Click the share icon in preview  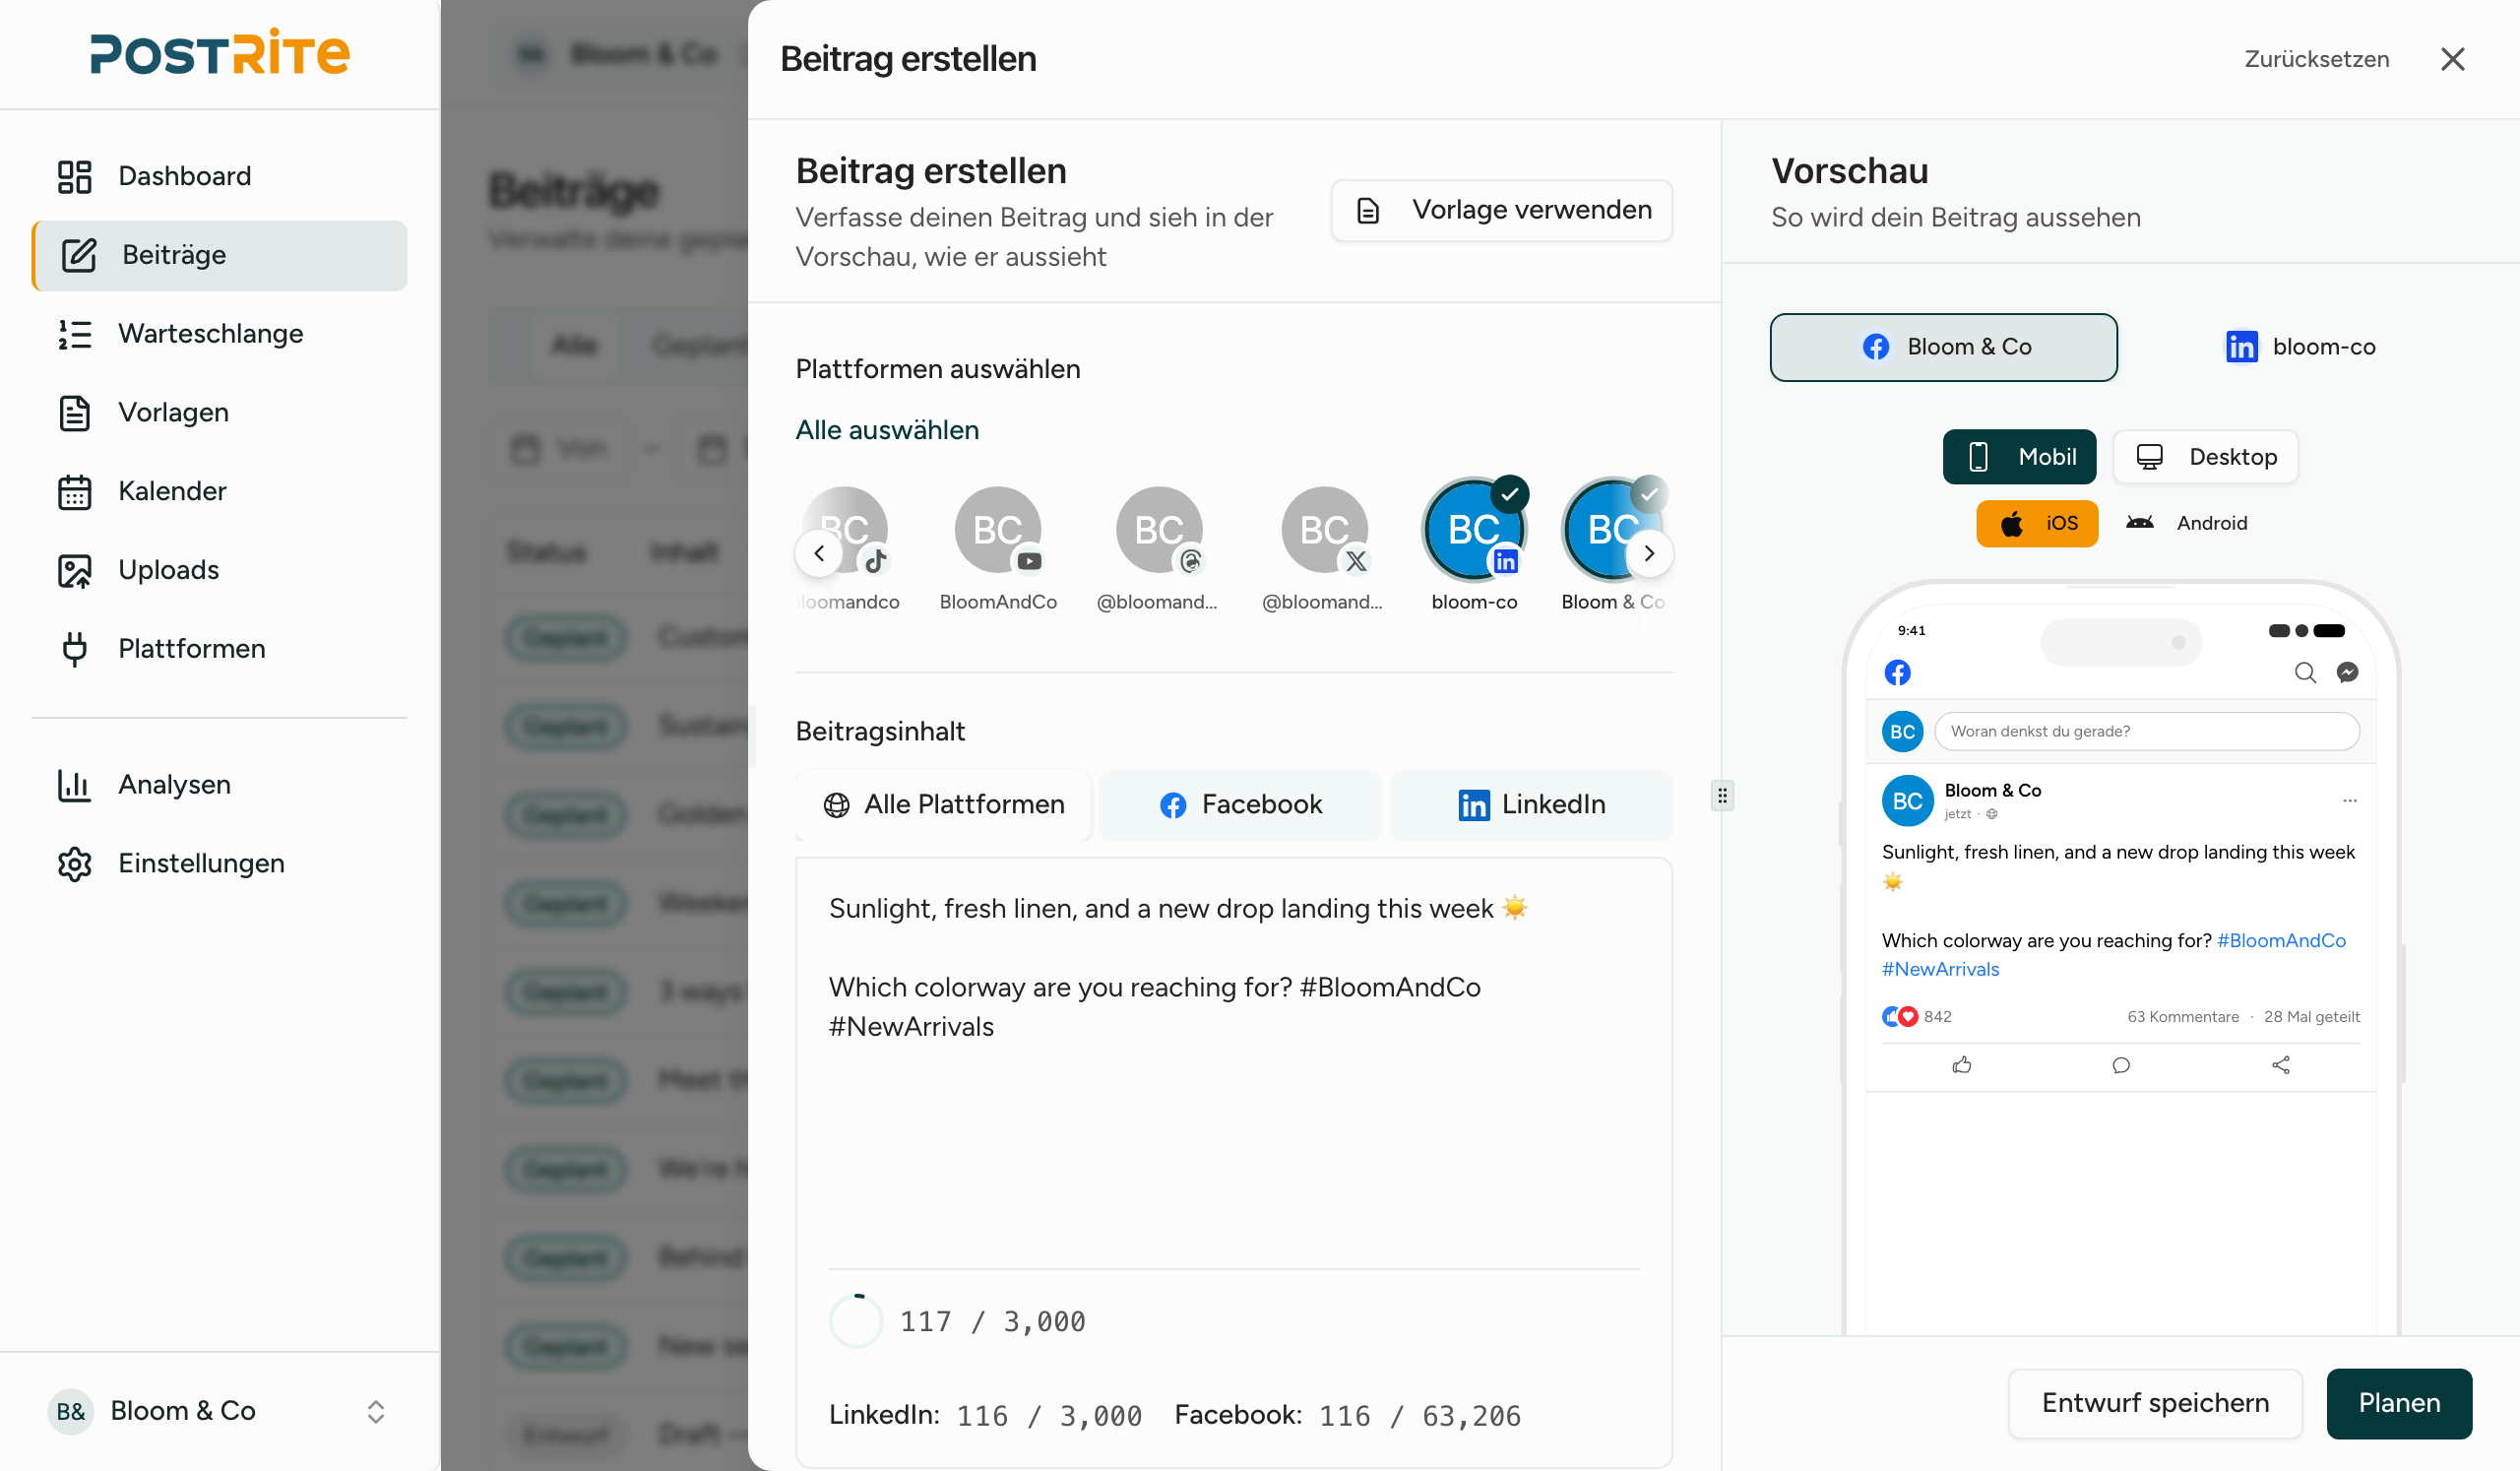[x=2281, y=1065]
